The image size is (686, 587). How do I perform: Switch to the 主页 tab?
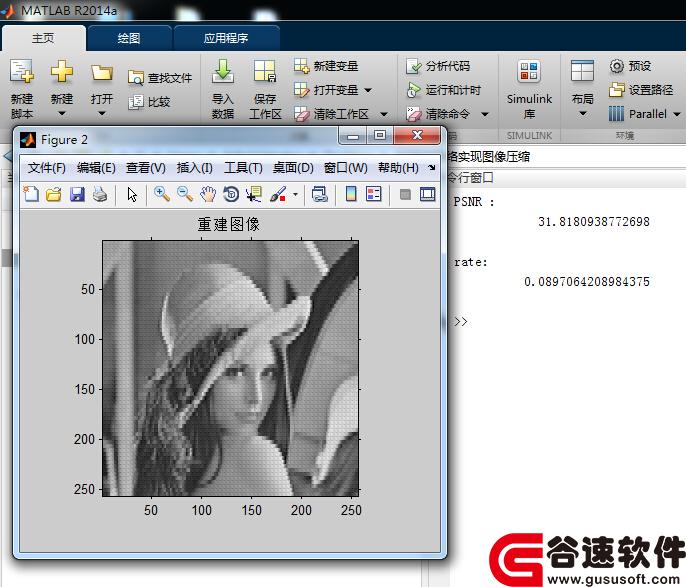pos(43,38)
